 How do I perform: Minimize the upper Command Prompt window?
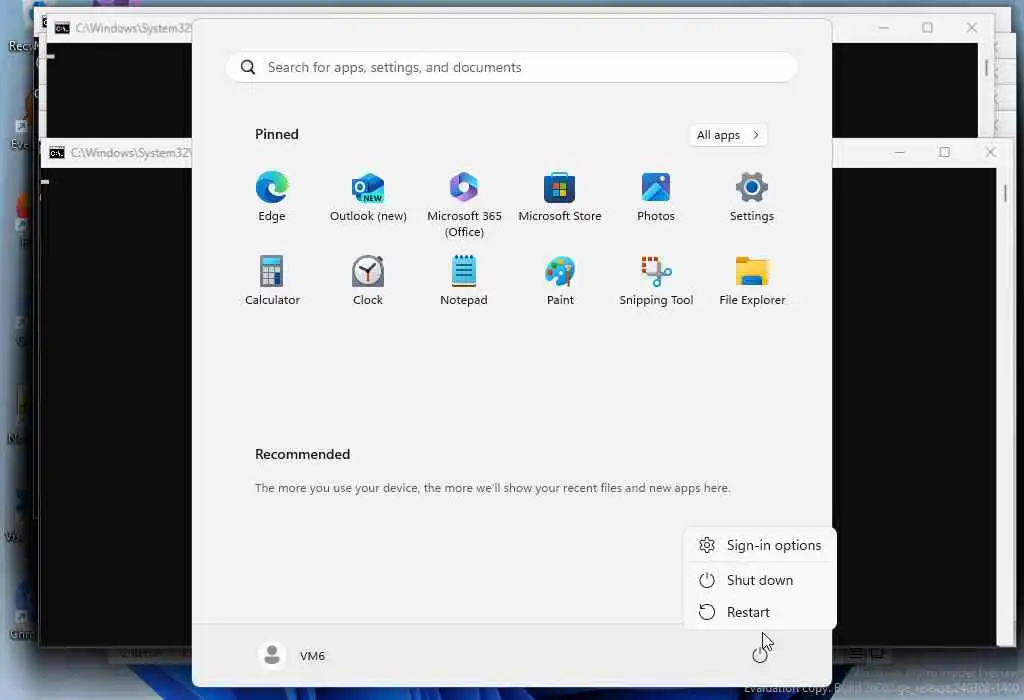[x=884, y=27]
